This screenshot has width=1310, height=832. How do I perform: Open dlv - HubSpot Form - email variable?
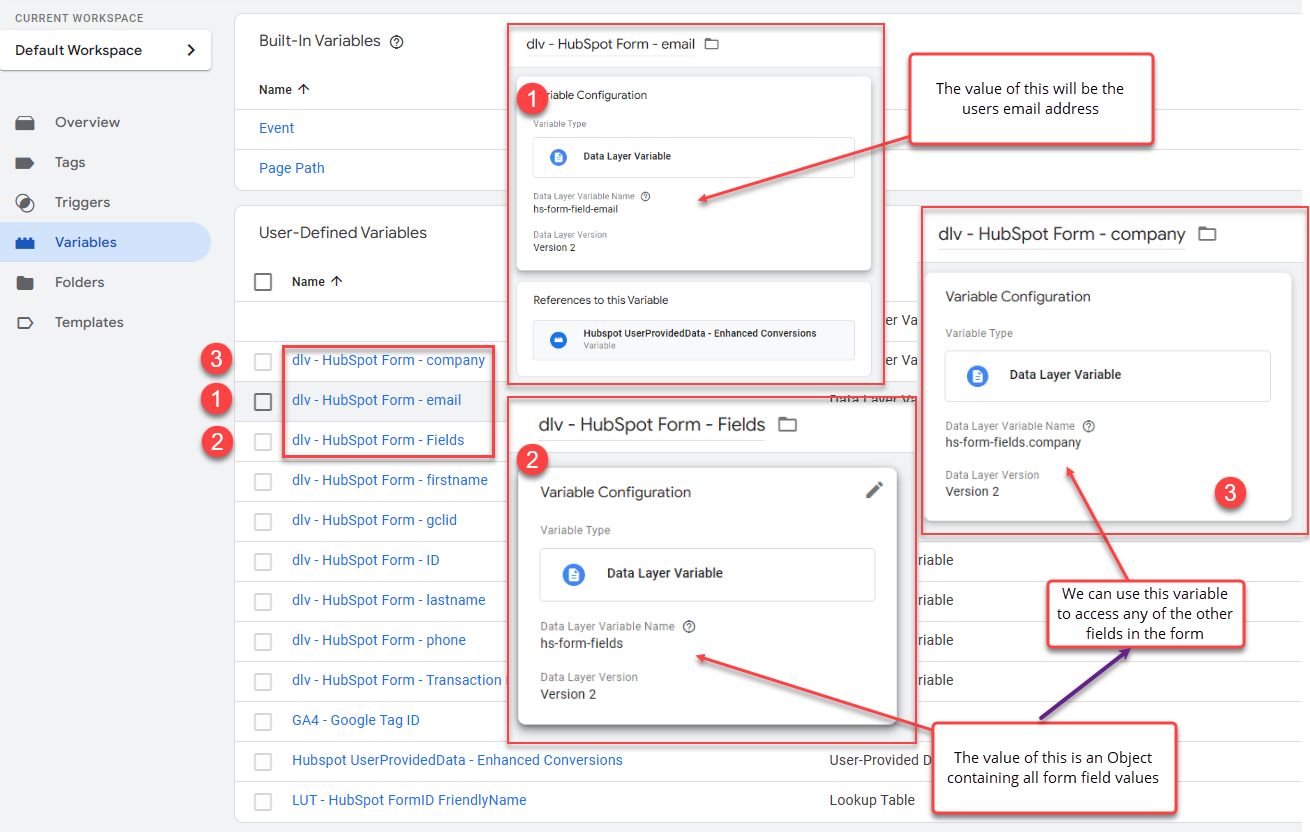(x=376, y=400)
